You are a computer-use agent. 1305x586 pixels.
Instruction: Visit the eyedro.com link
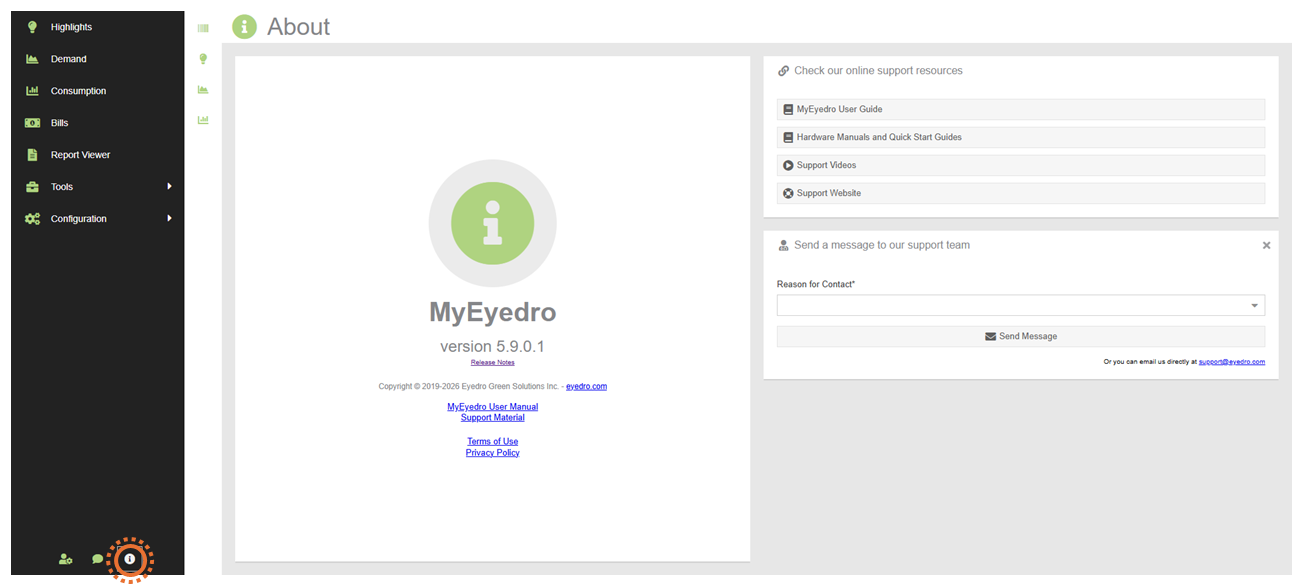[x=586, y=386]
